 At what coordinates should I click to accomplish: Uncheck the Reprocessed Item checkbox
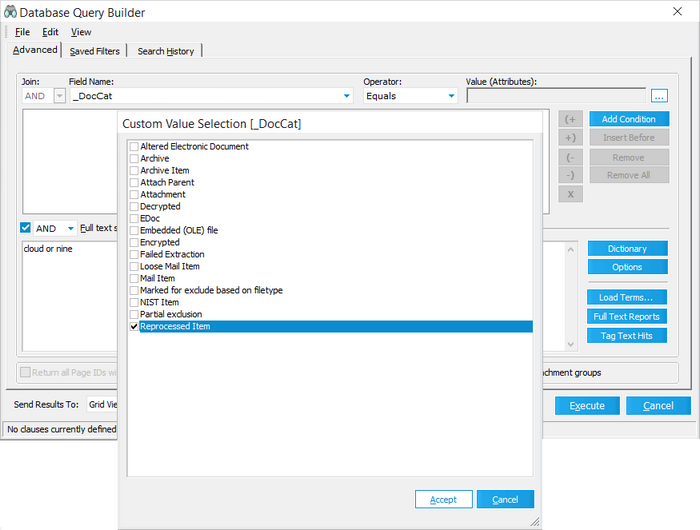[x=134, y=326]
